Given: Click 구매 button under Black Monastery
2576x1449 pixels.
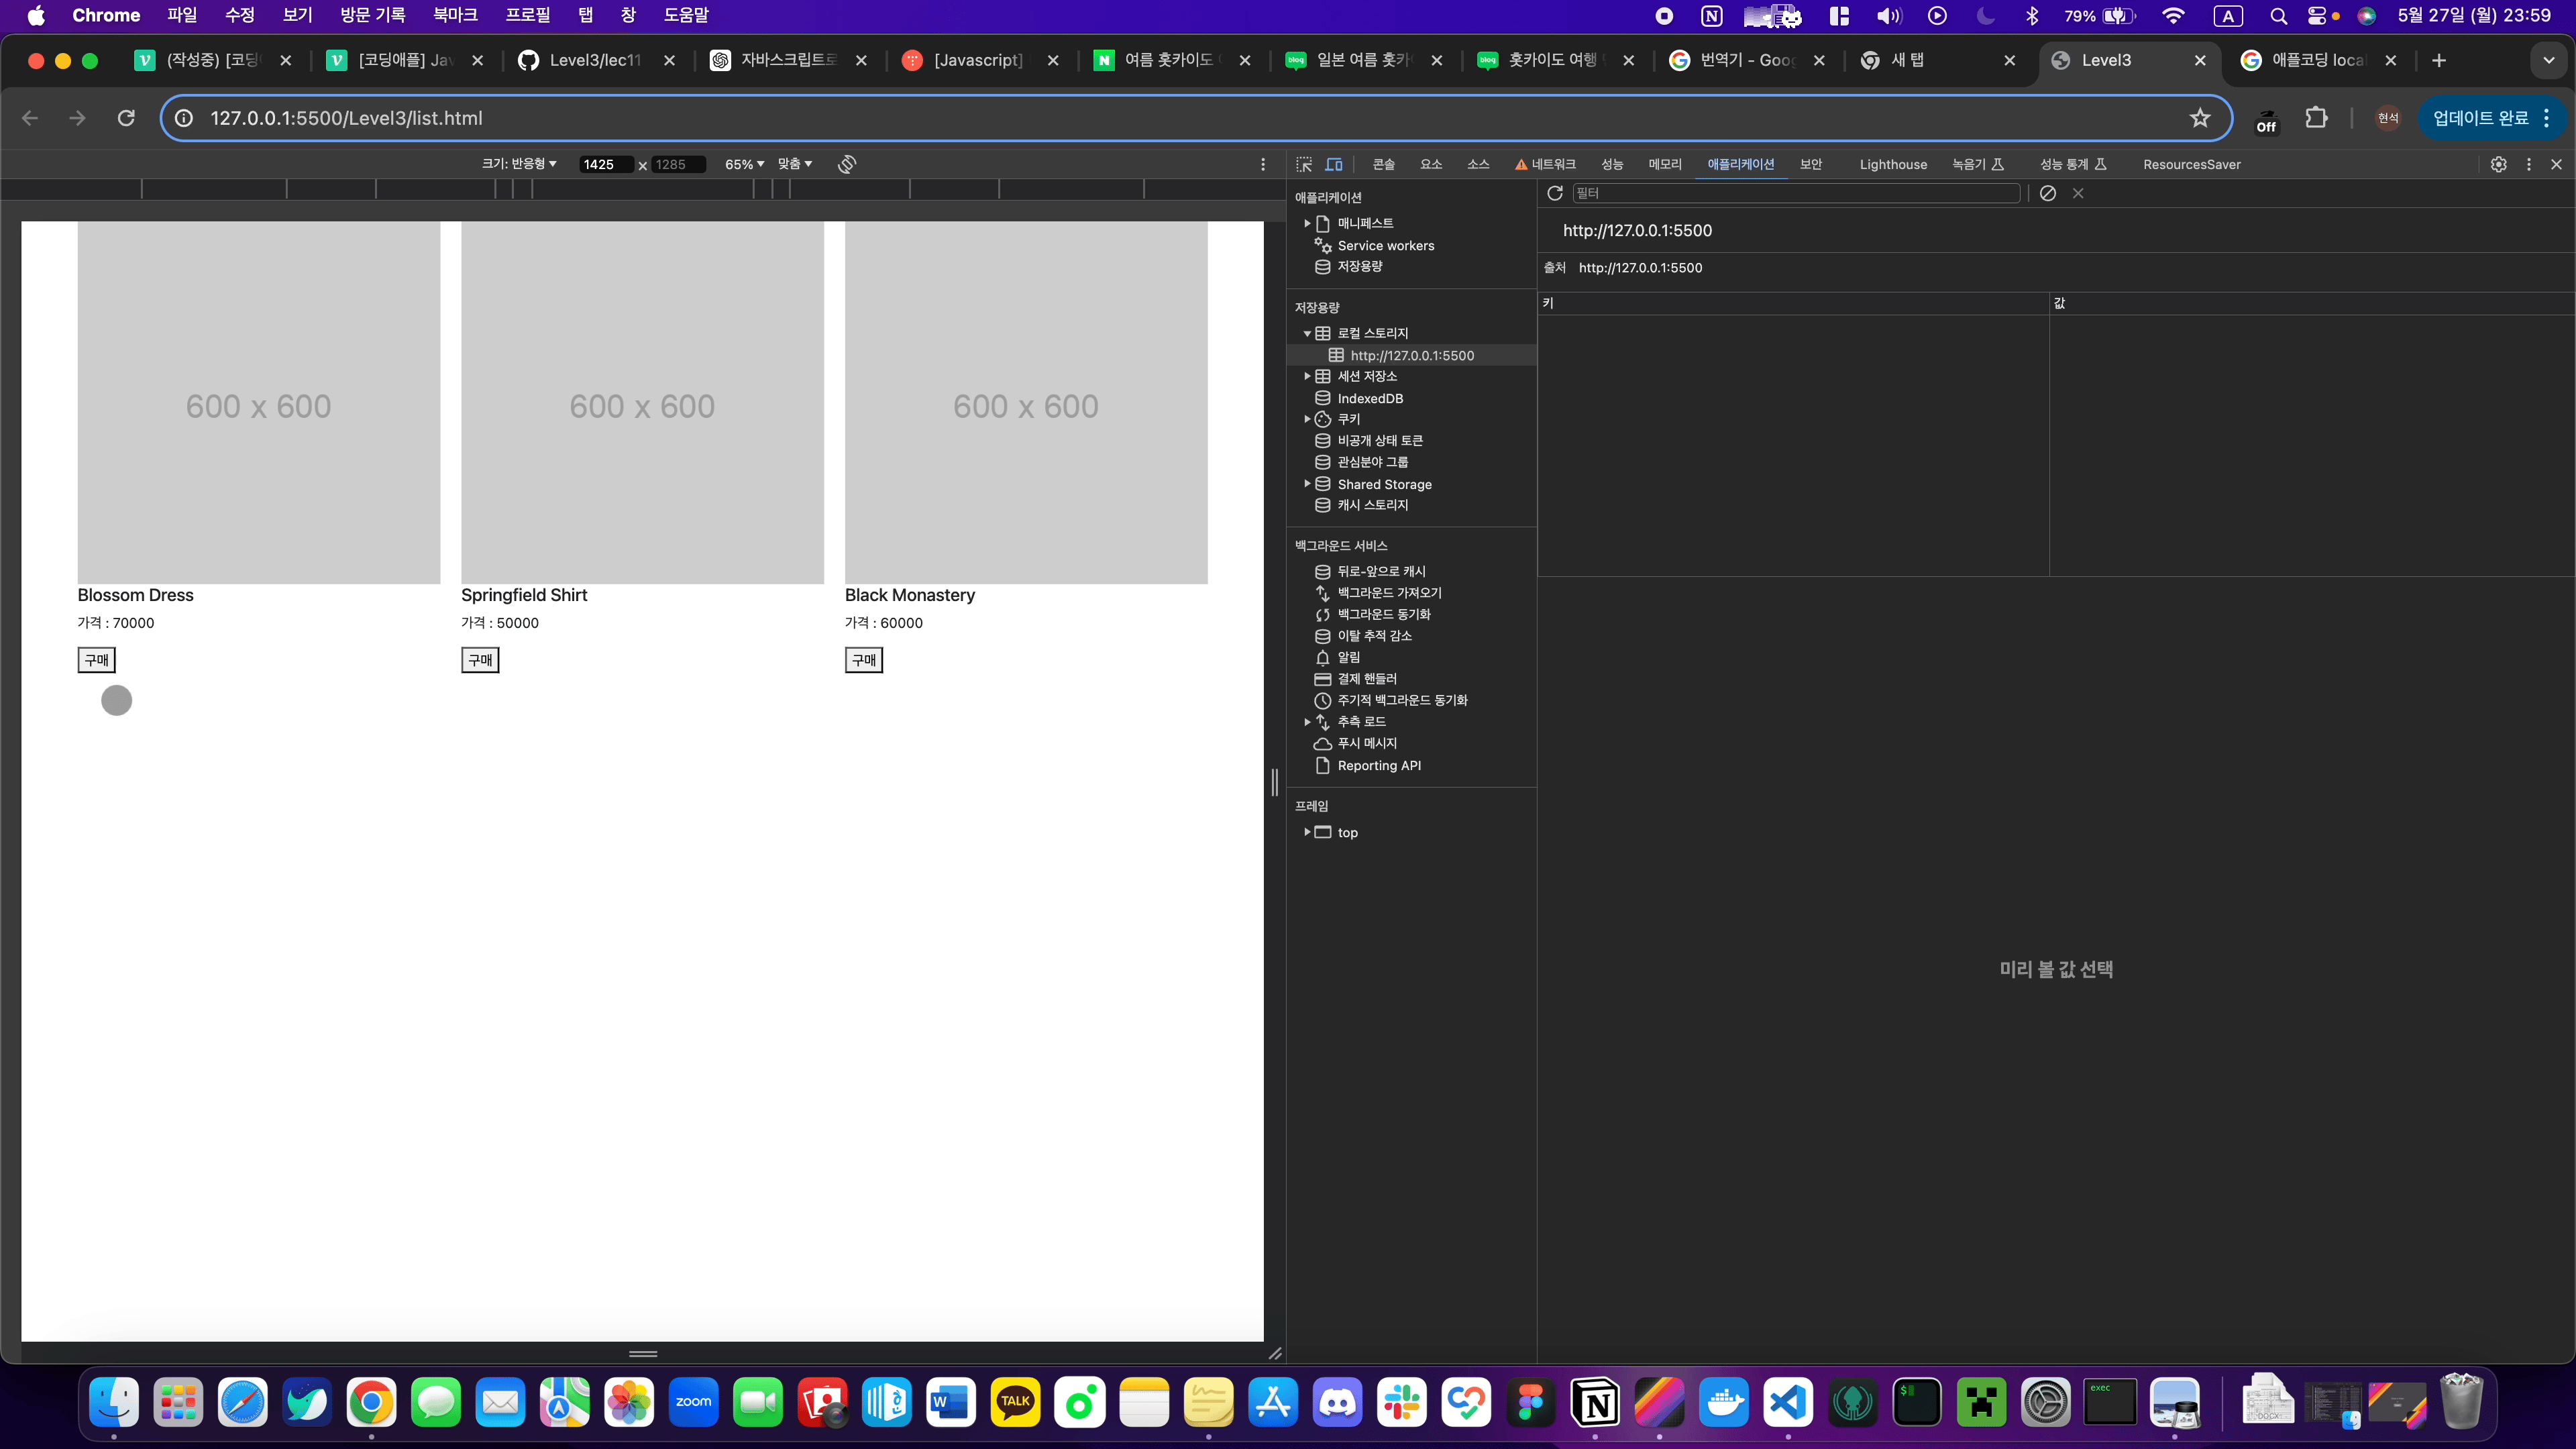Looking at the screenshot, I should click(x=863, y=660).
